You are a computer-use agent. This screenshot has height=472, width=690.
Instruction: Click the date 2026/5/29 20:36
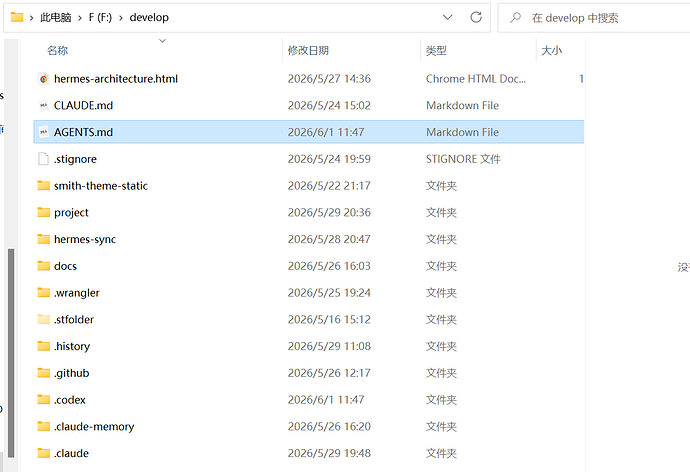[x=329, y=212]
